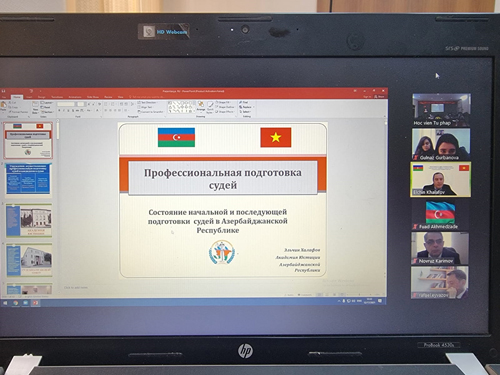Open the Arrange tool in Drawing group
The height and width of the screenshot is (375, 500).
201,106
